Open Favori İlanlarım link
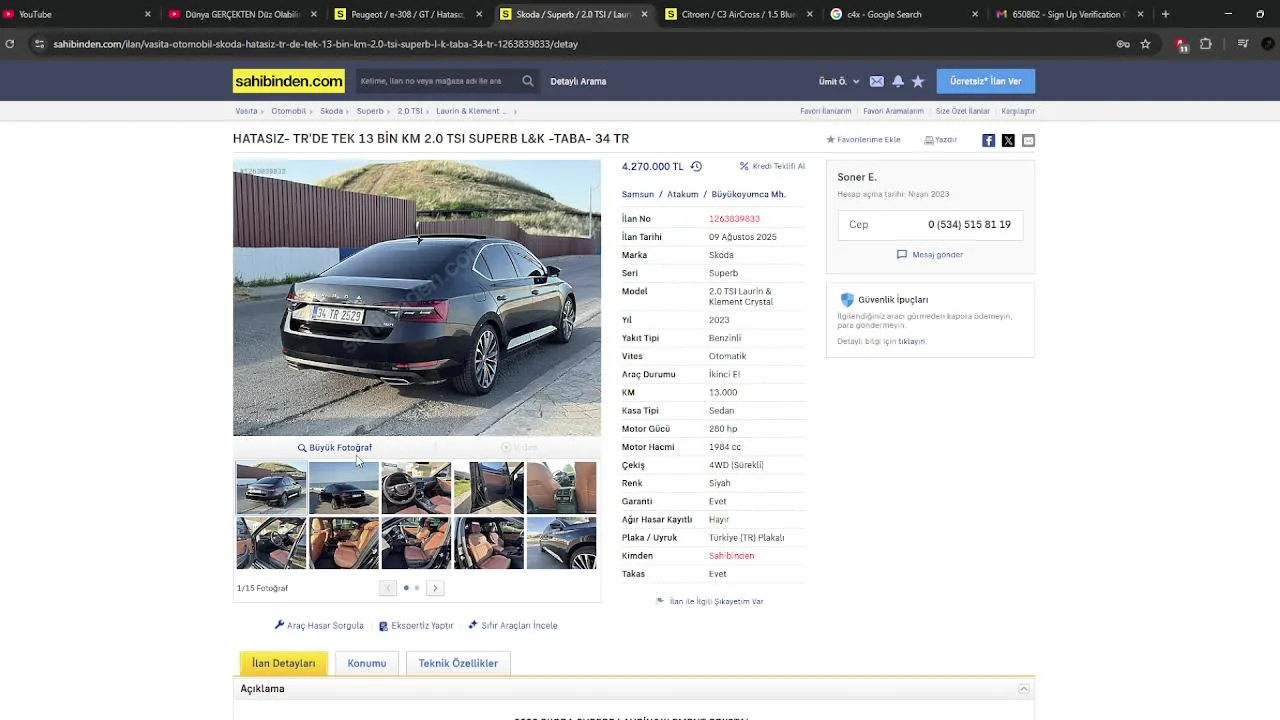The height and width of the screenshot is (720, 1280). click(x=826, y=111)
